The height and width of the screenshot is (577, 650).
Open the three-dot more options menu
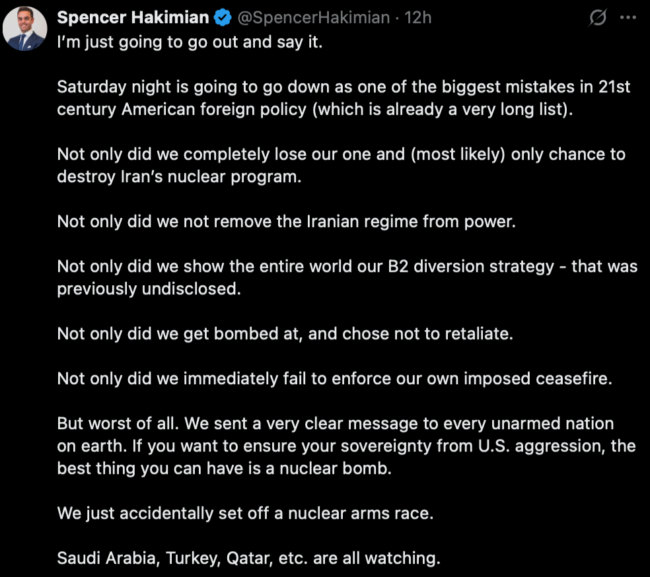628,17
